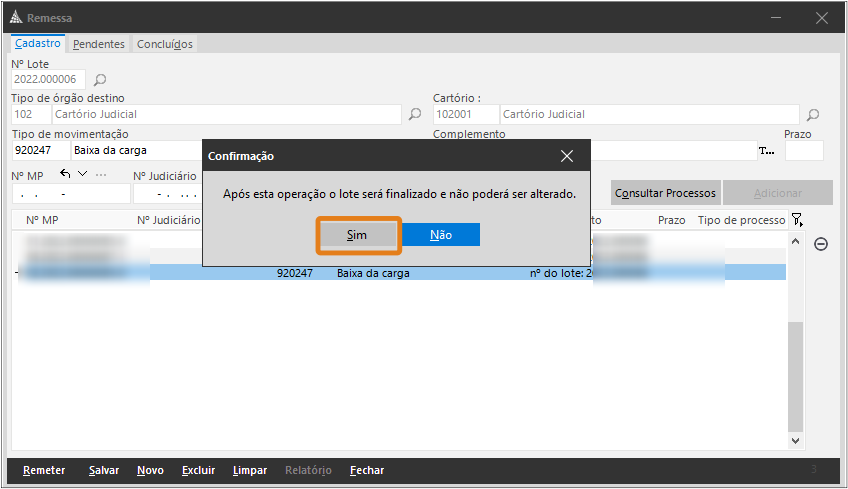
Task: Click the Nº MP column header
Action: 42,220
